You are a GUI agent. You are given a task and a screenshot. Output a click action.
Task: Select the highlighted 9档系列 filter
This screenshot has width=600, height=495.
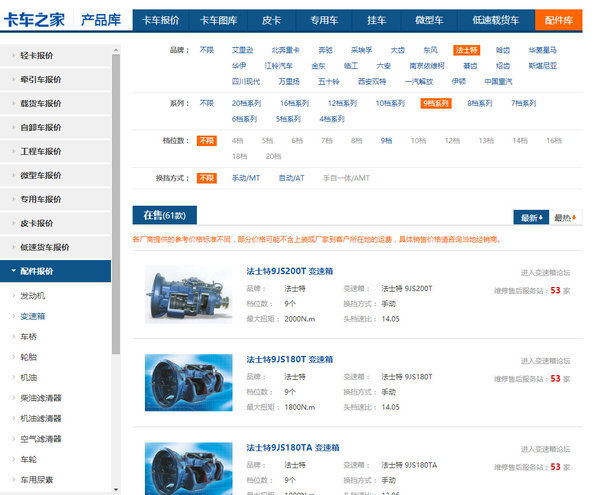point(436,103)
